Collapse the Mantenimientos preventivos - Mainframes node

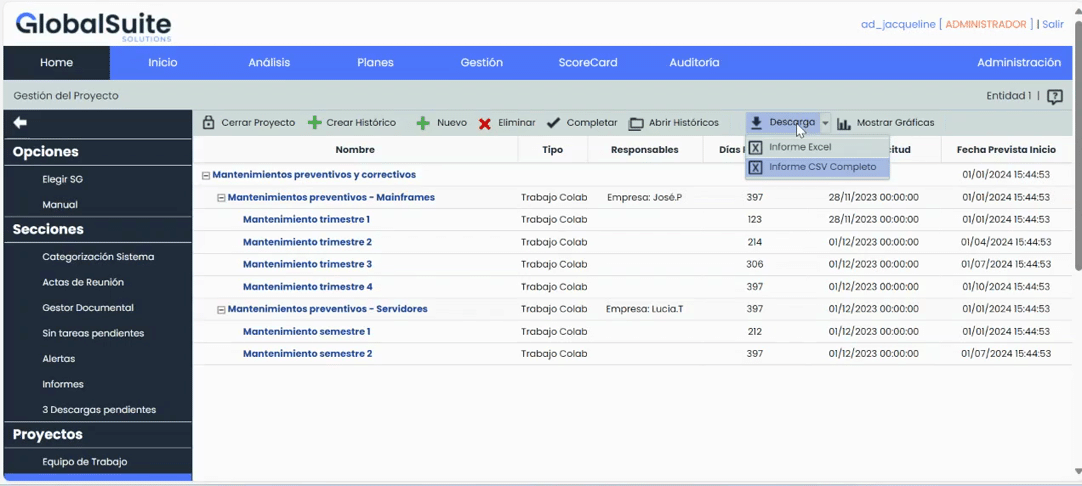click(221, 198)
